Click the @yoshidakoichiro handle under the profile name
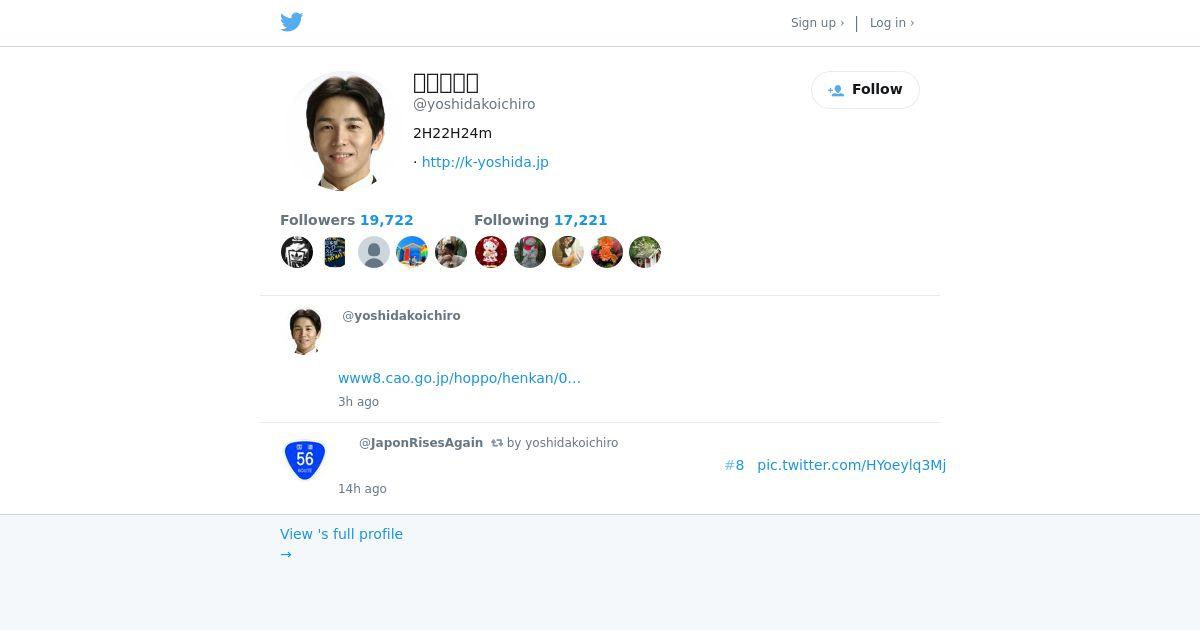 click(x=474, y=104)
